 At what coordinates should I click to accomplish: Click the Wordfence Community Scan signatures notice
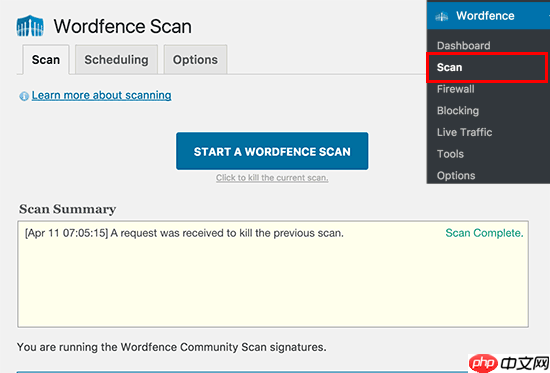pos(172,347)
